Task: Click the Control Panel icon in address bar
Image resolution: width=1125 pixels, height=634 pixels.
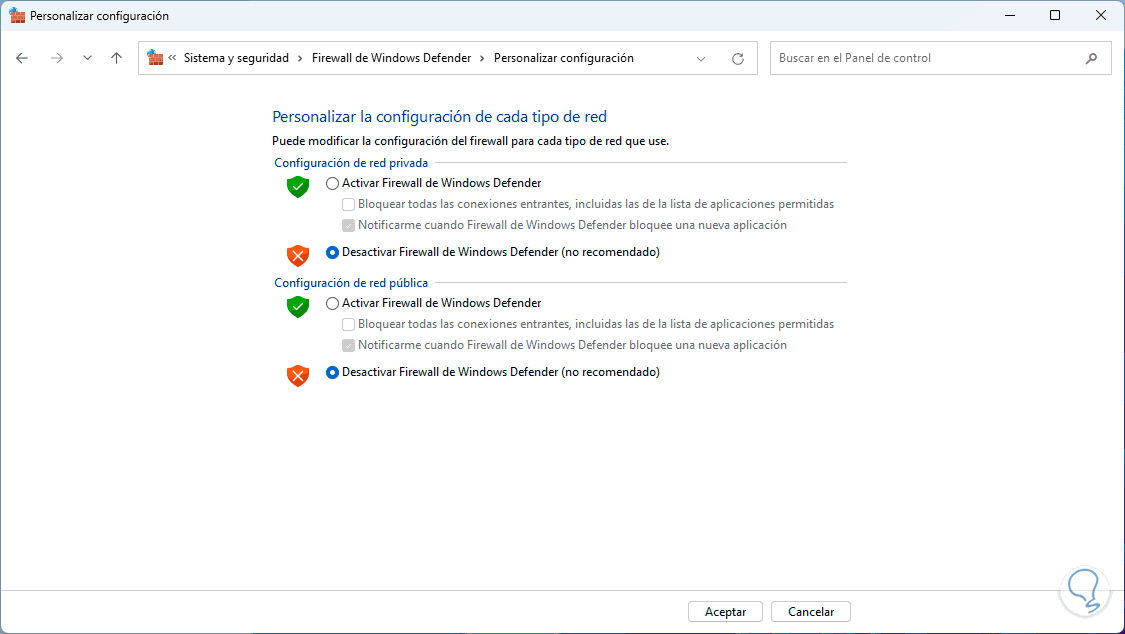Action: [x=155, y=57]
